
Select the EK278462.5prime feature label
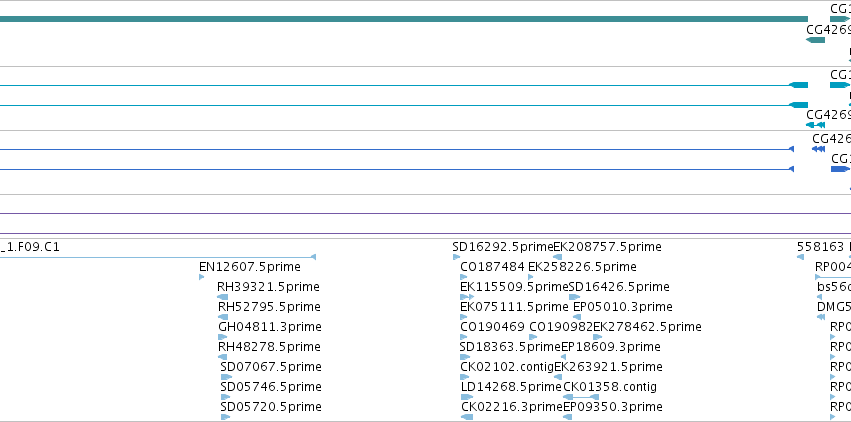tap(647, 327)
